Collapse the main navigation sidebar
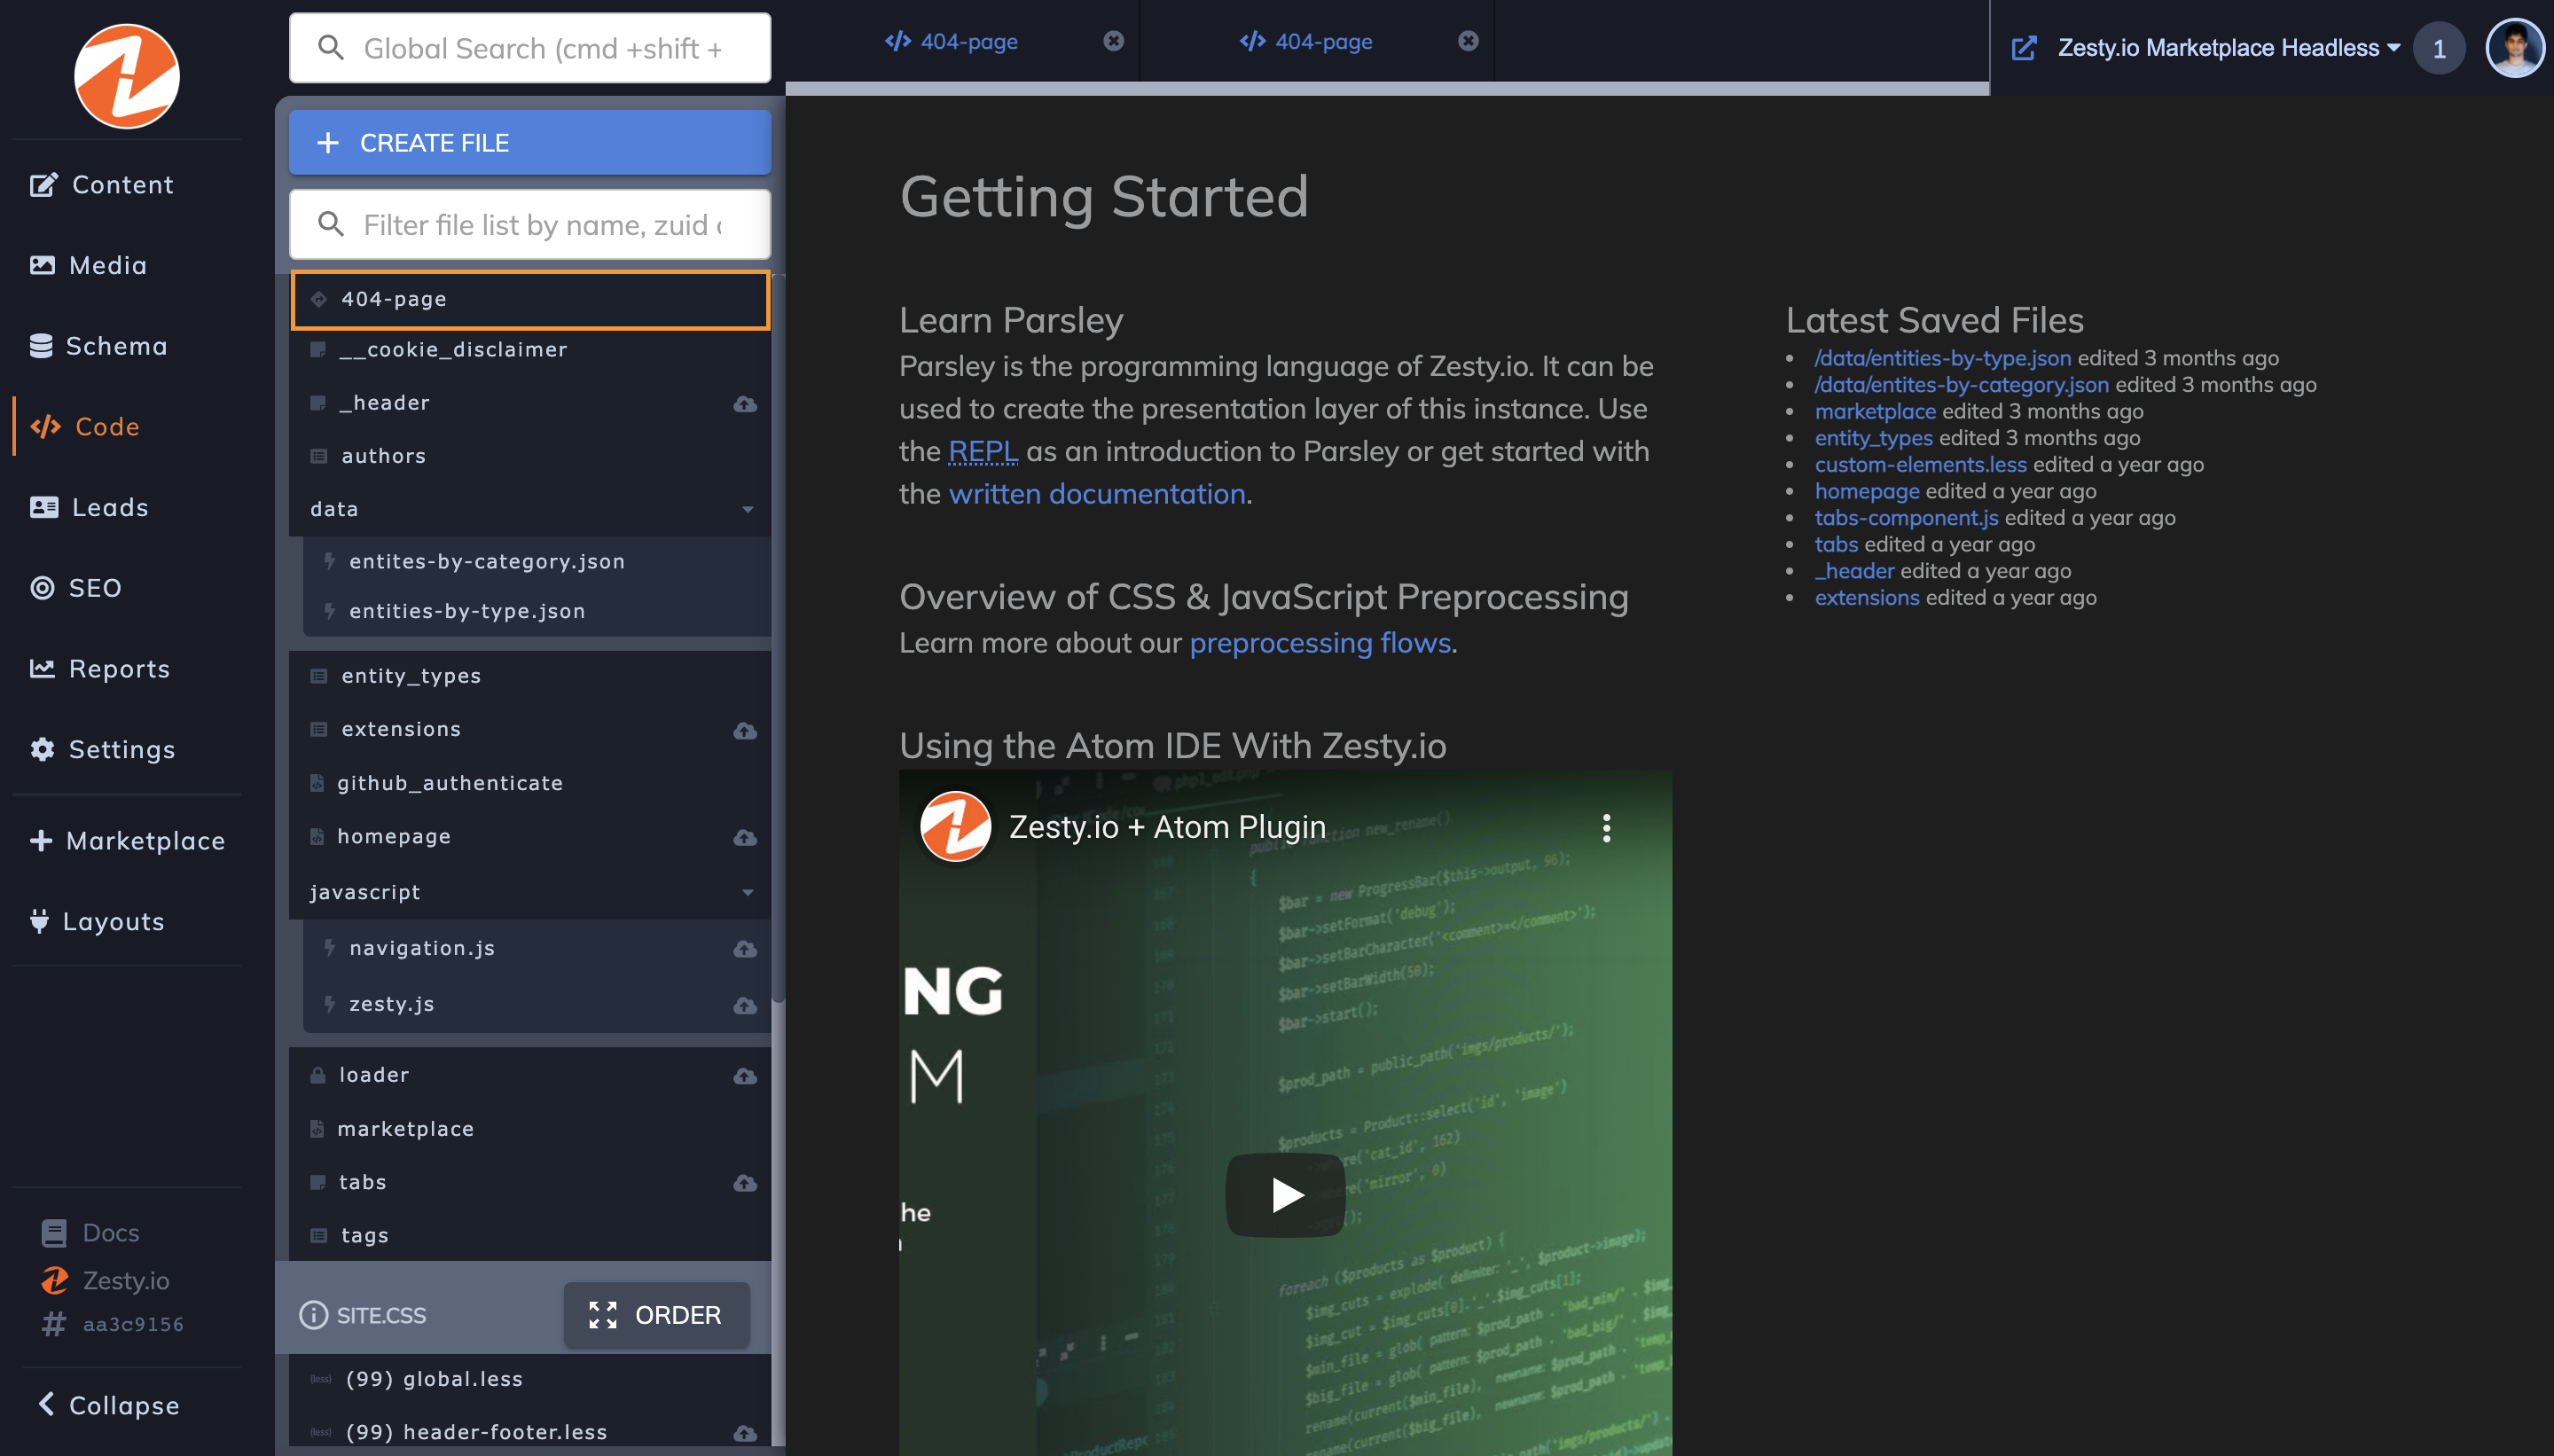The height and width of the screenshot is (1456, 2554). (108, 1406)
